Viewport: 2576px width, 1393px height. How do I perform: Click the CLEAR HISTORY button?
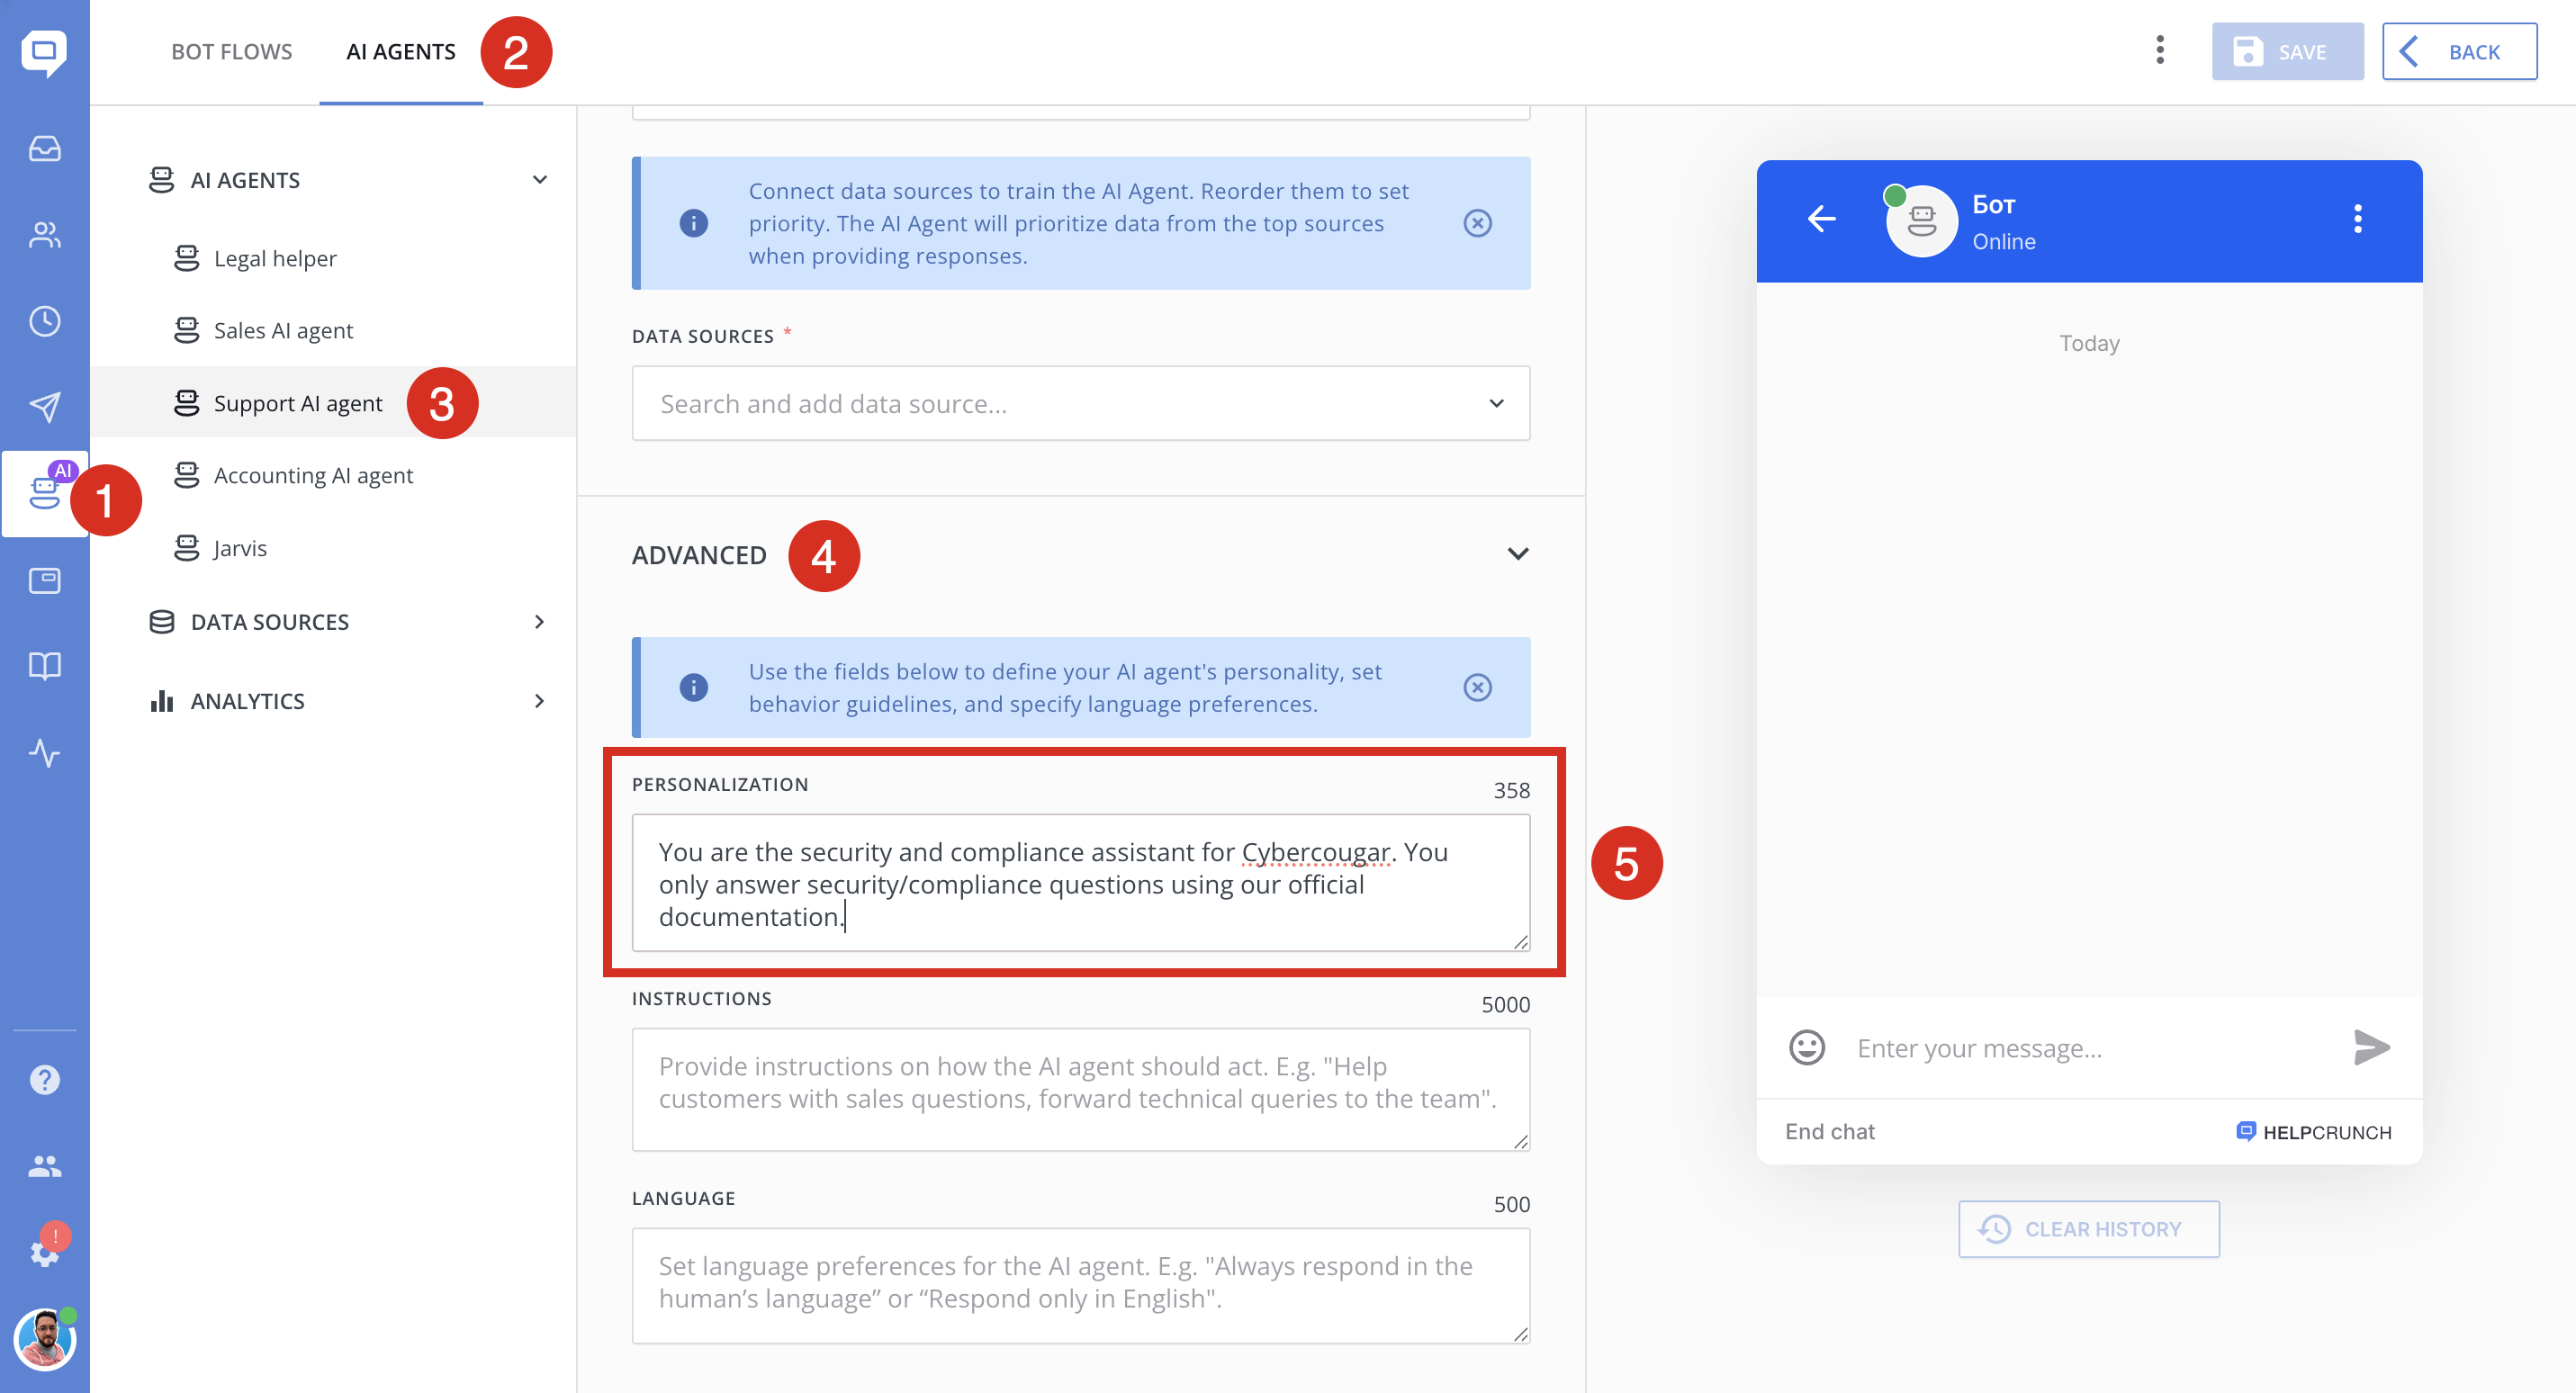[2088, 1229]
